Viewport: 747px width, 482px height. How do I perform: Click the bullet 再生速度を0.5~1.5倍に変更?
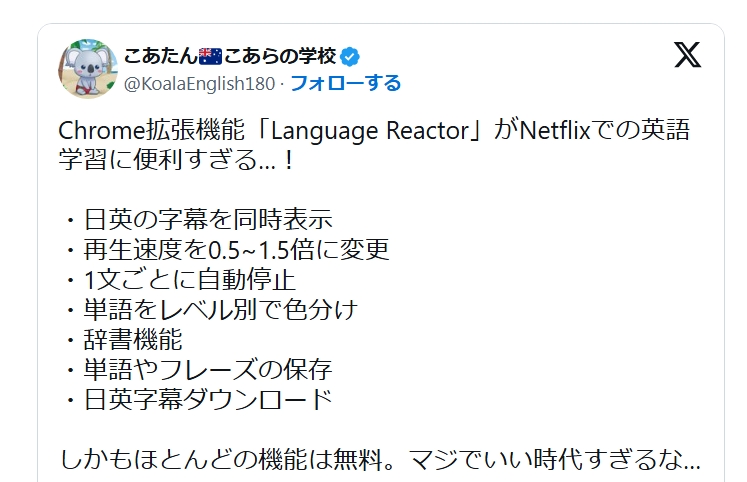click(x=236, y=250)
